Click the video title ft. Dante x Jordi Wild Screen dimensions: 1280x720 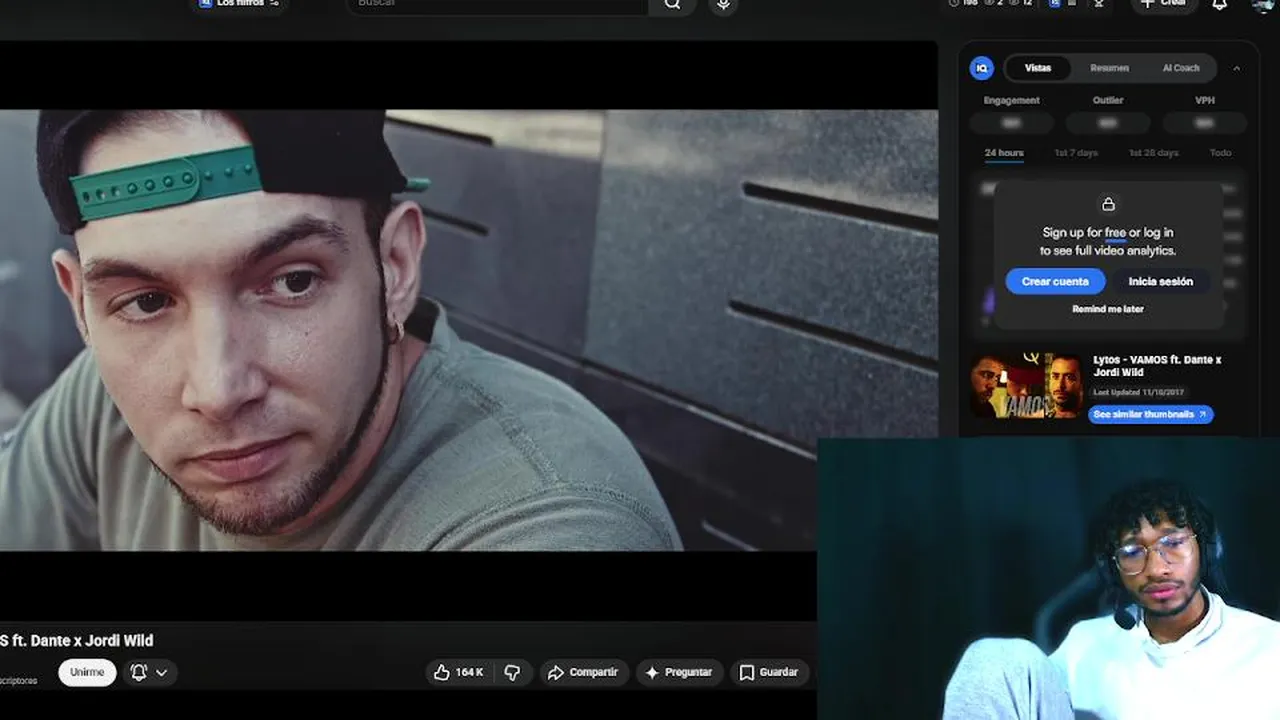tap(77, 641)
